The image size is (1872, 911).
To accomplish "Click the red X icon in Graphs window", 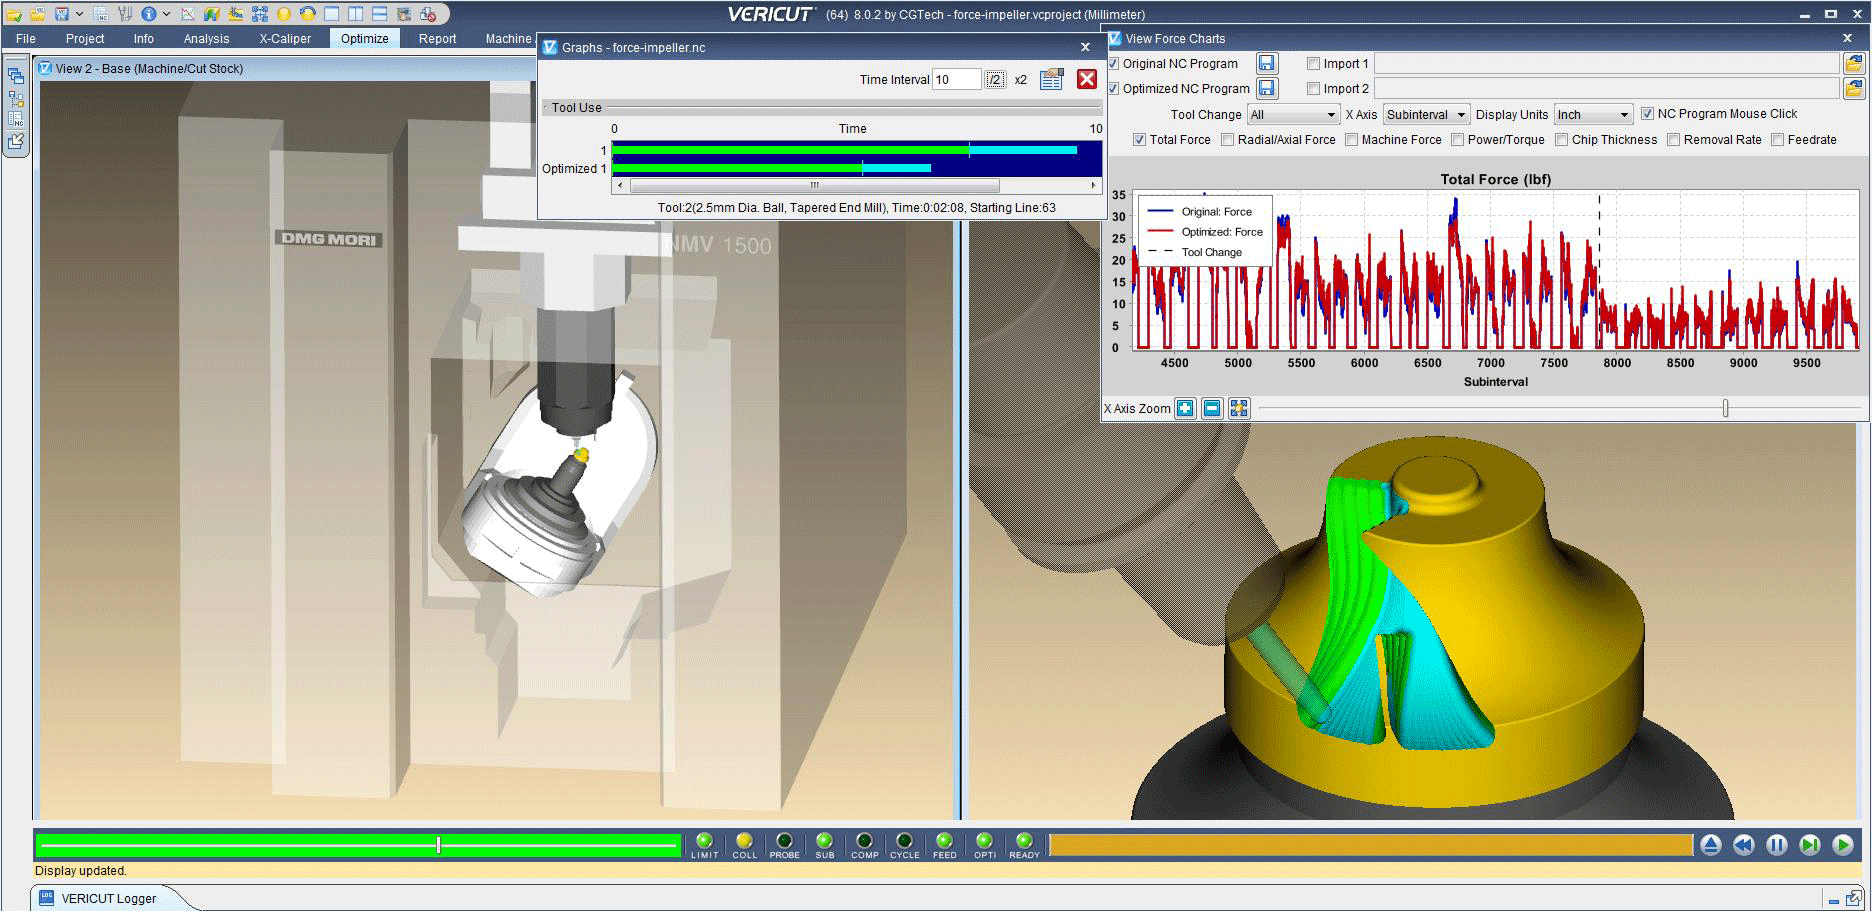I will click(x=1087, y=80).
